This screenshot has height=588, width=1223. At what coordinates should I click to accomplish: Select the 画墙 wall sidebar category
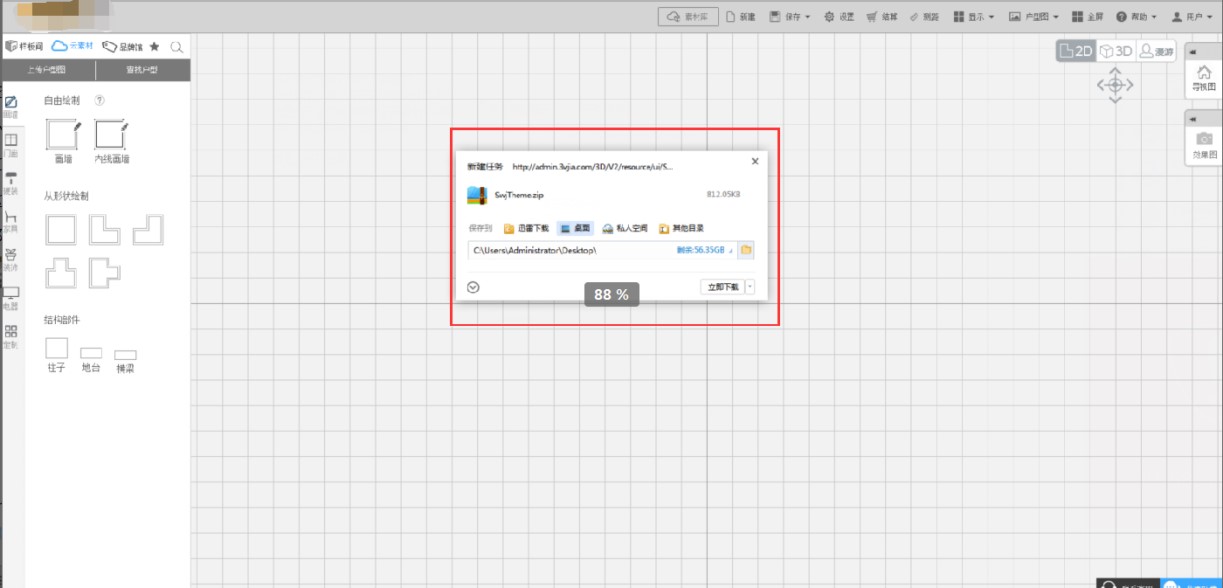pos(11,107)
